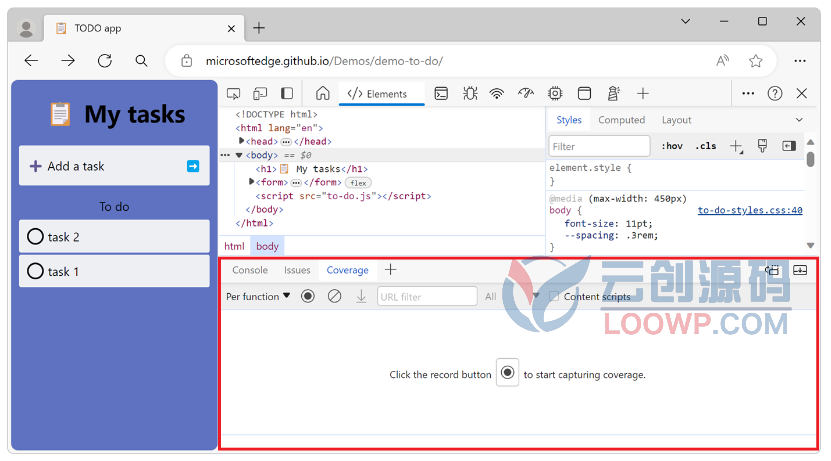
Task: Collapse the body element node
Action: coord(239,155)
